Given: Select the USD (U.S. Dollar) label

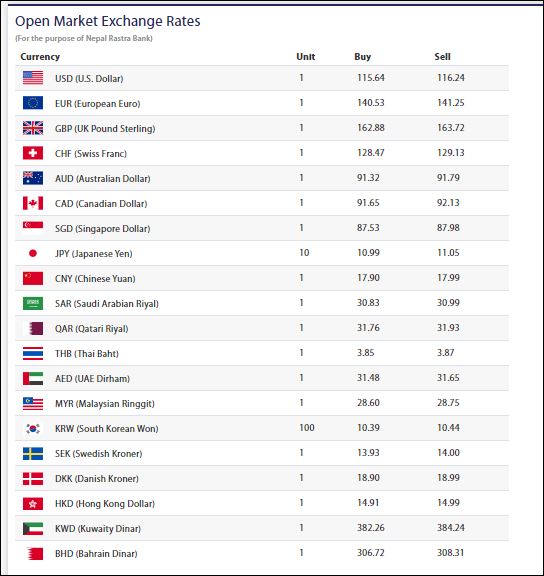Looking at the screenshot, I should [x=89, y=79].
